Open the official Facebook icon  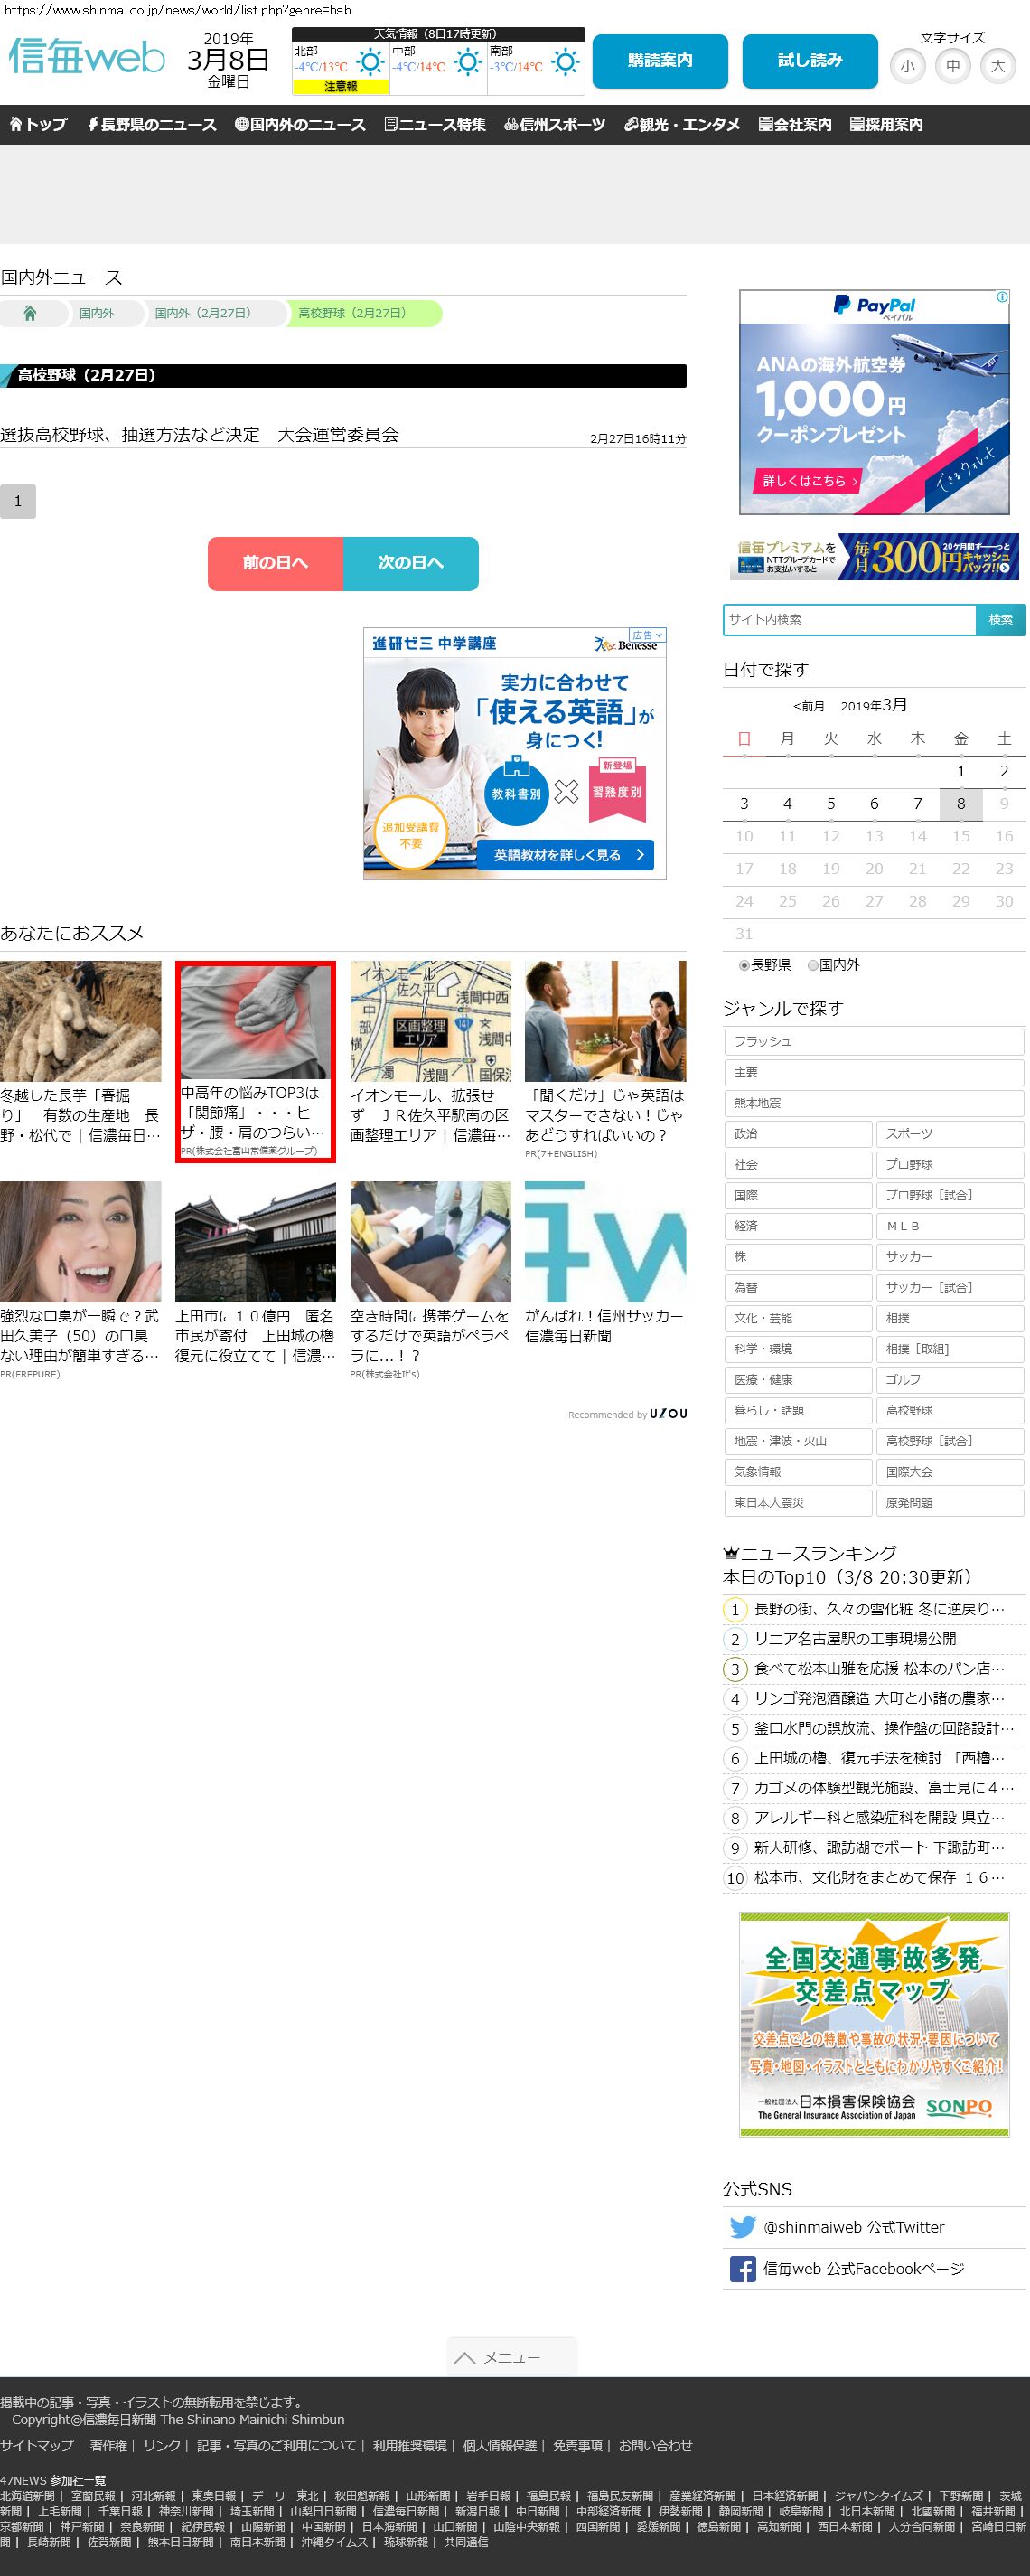point(742,2269)
